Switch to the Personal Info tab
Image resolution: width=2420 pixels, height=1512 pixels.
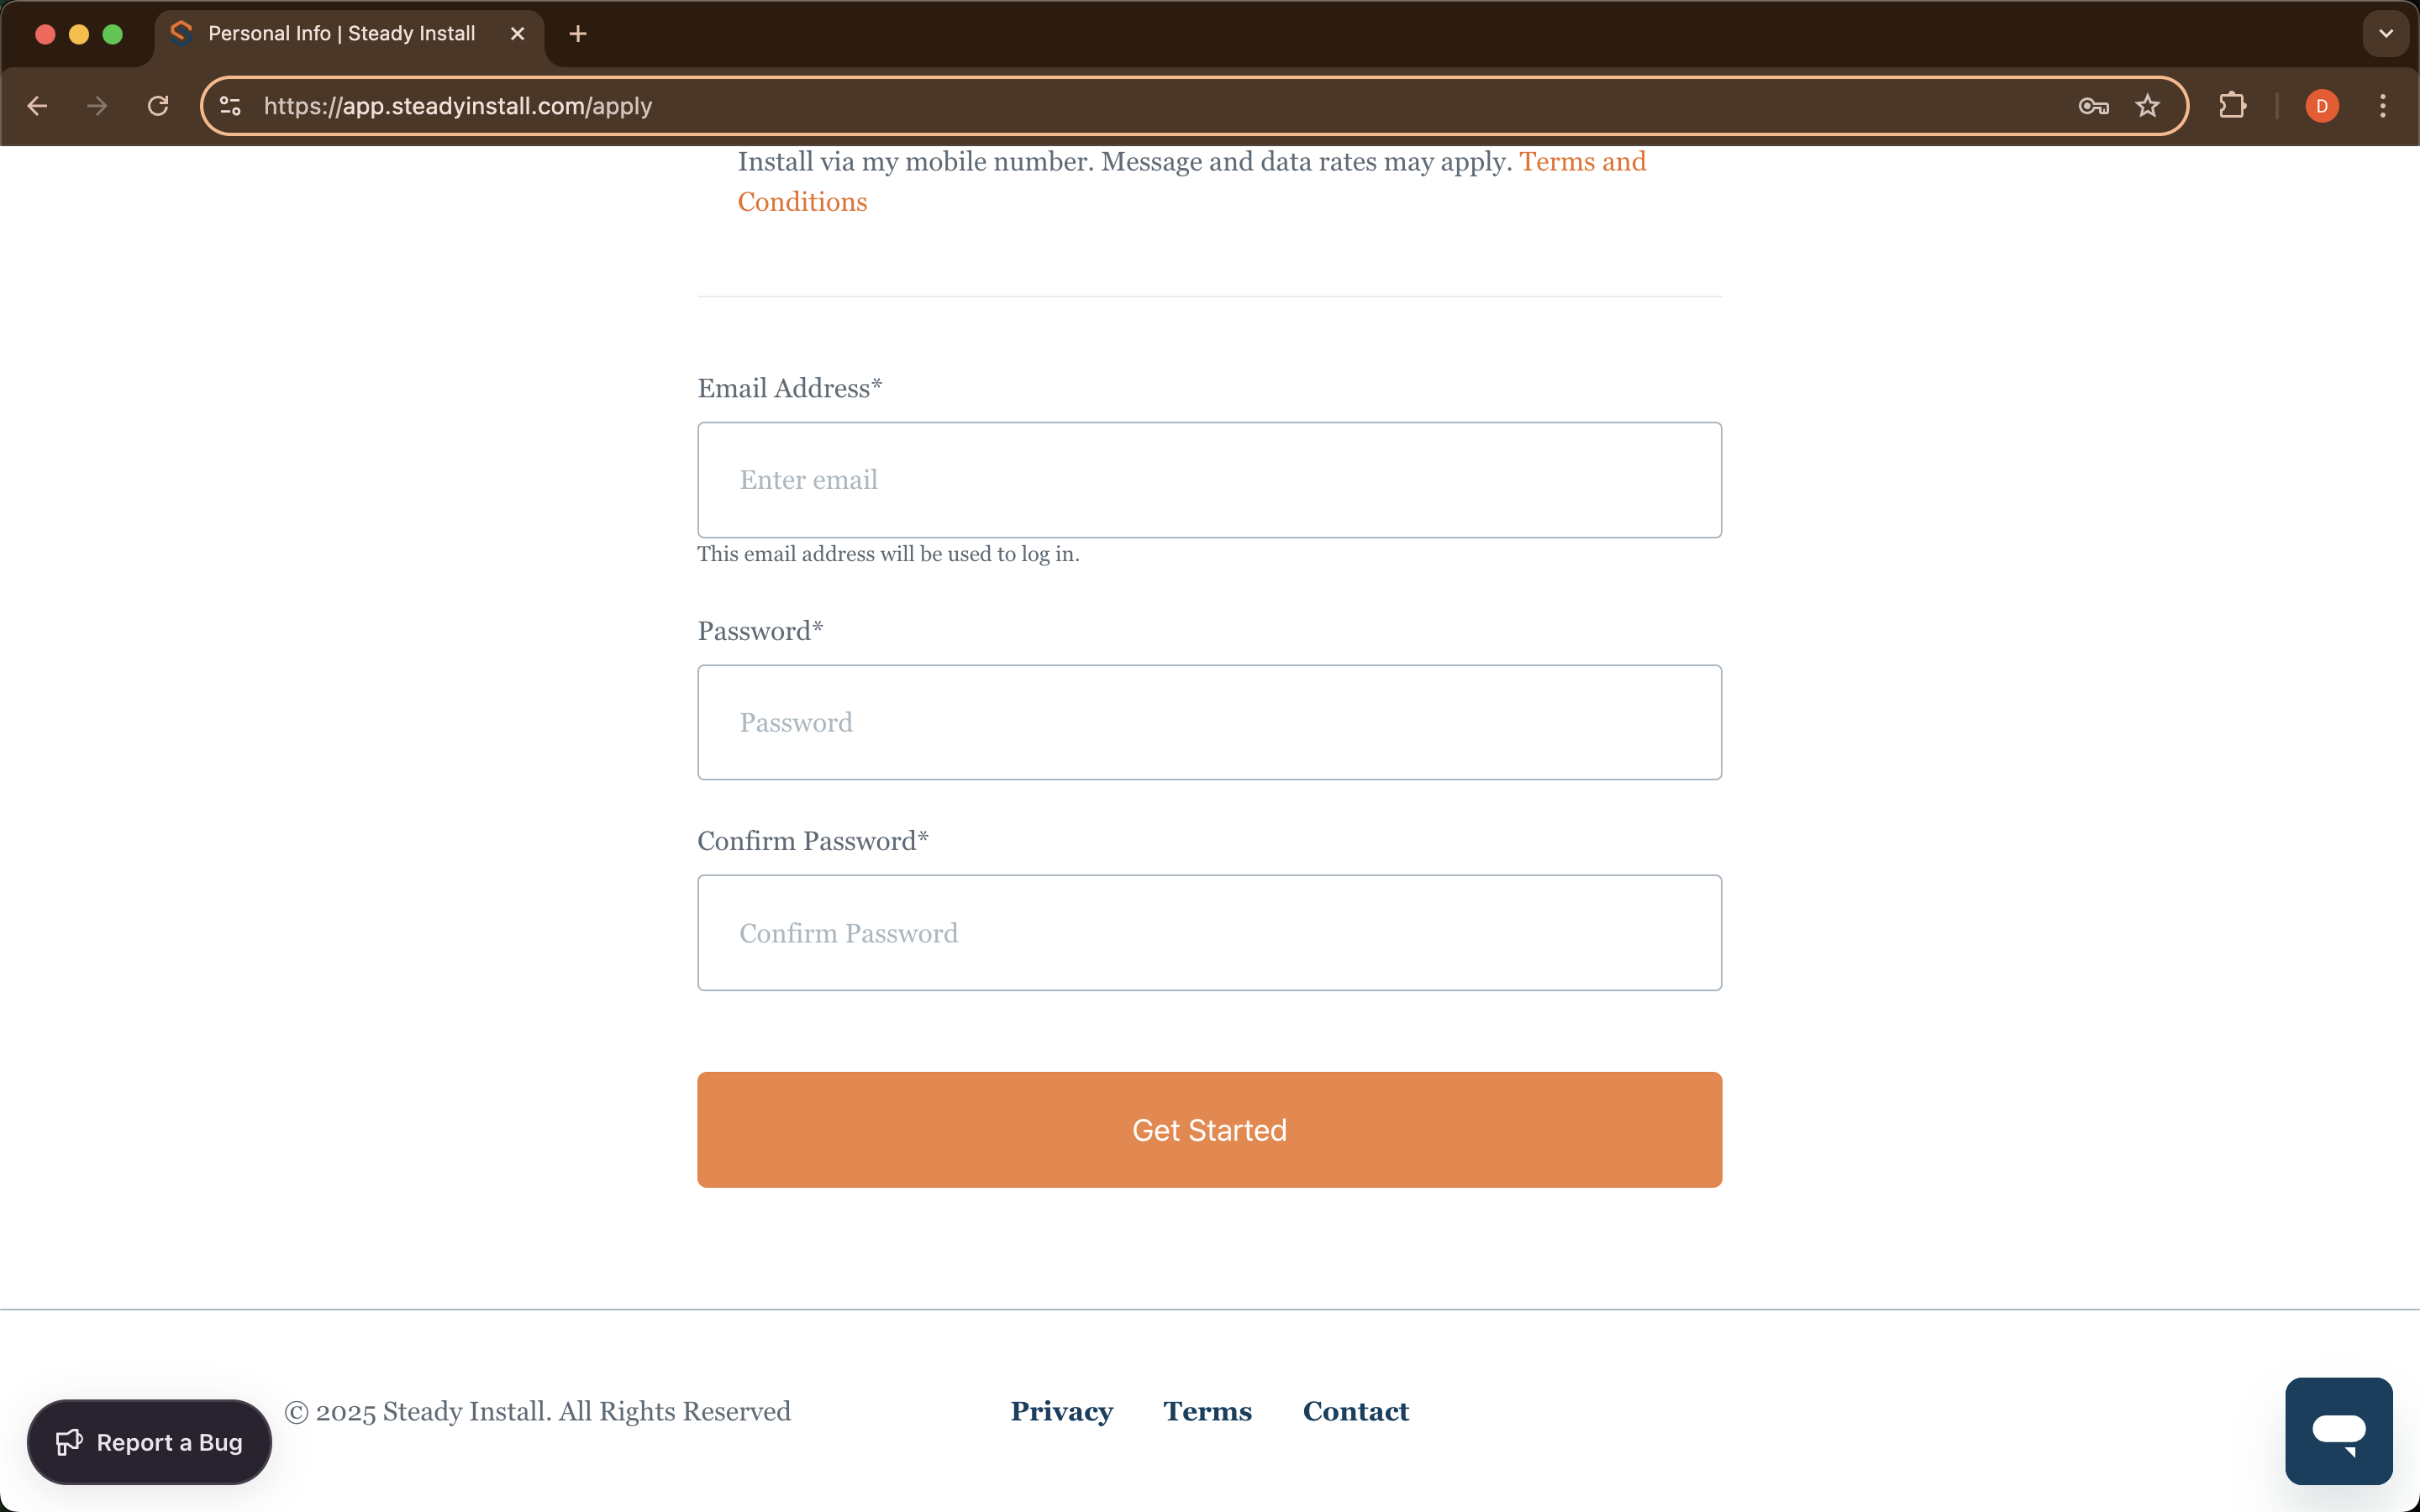click(340, 33)
